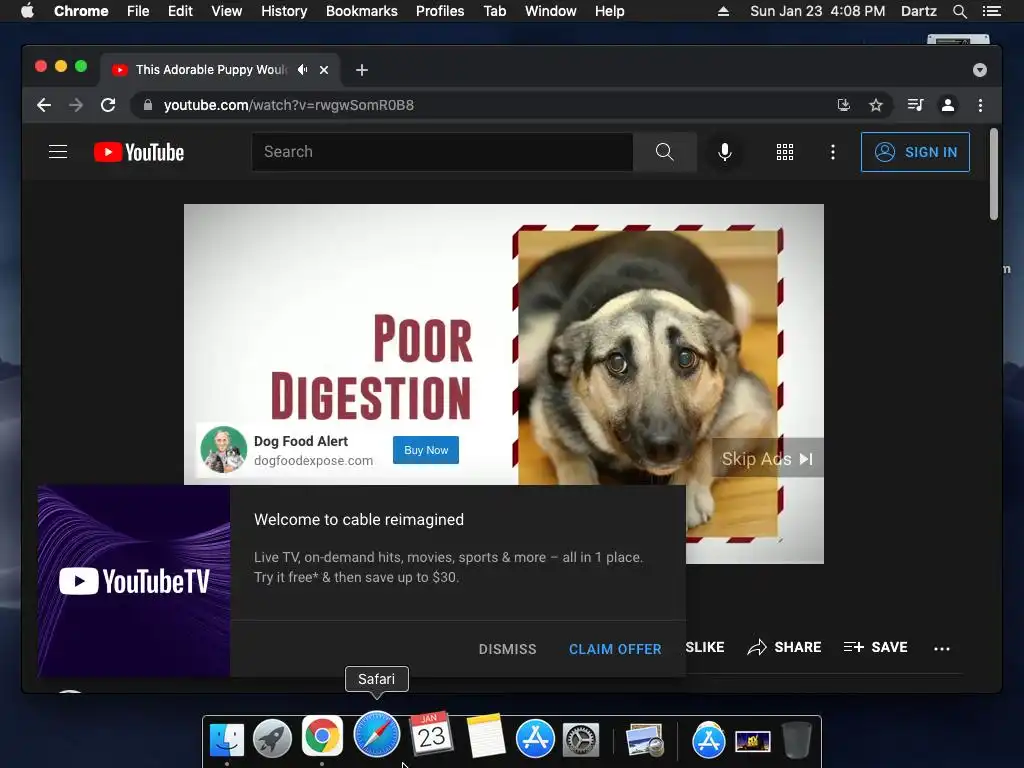Close the This Adorable Puppy tab
The width and height of the screenshot is (1024, 768).
coord(324,70)
